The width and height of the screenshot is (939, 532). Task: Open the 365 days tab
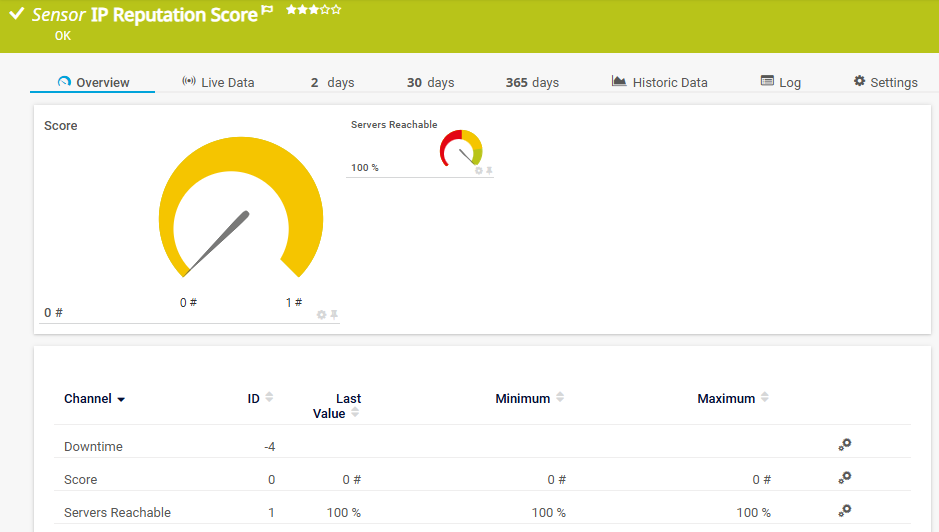[x=532, y=82]
